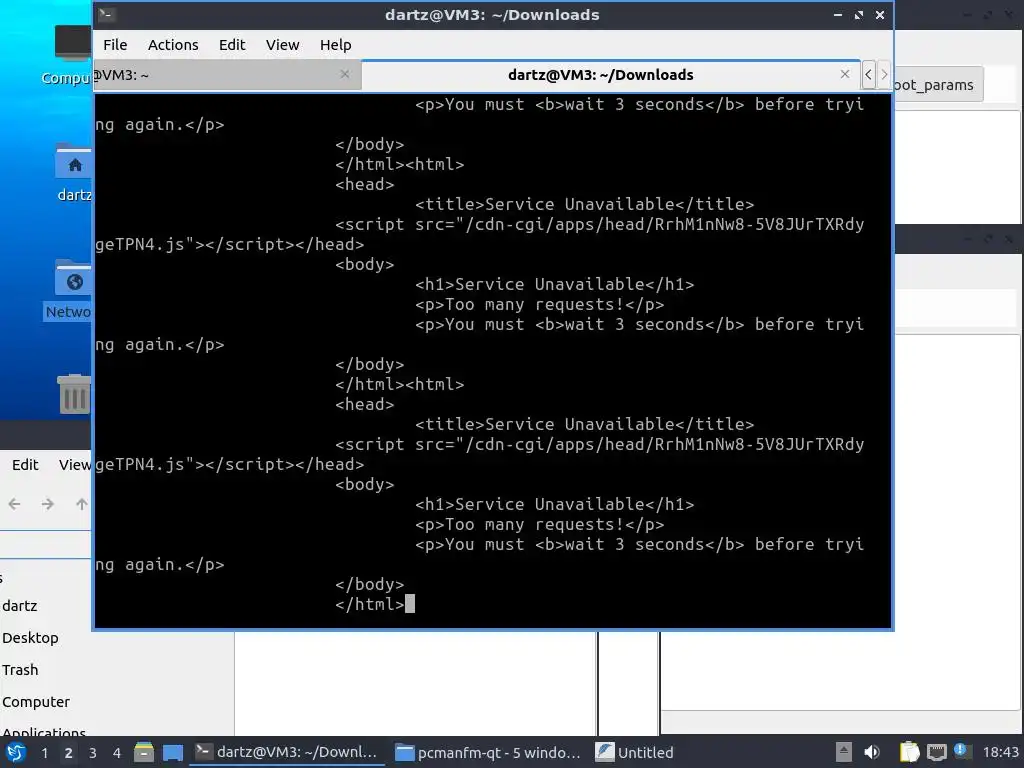Image resolution: width=1024 pixels, height=768 pixels.
Task: Switch to workspace 3
Action: click(x=93, y=753)
